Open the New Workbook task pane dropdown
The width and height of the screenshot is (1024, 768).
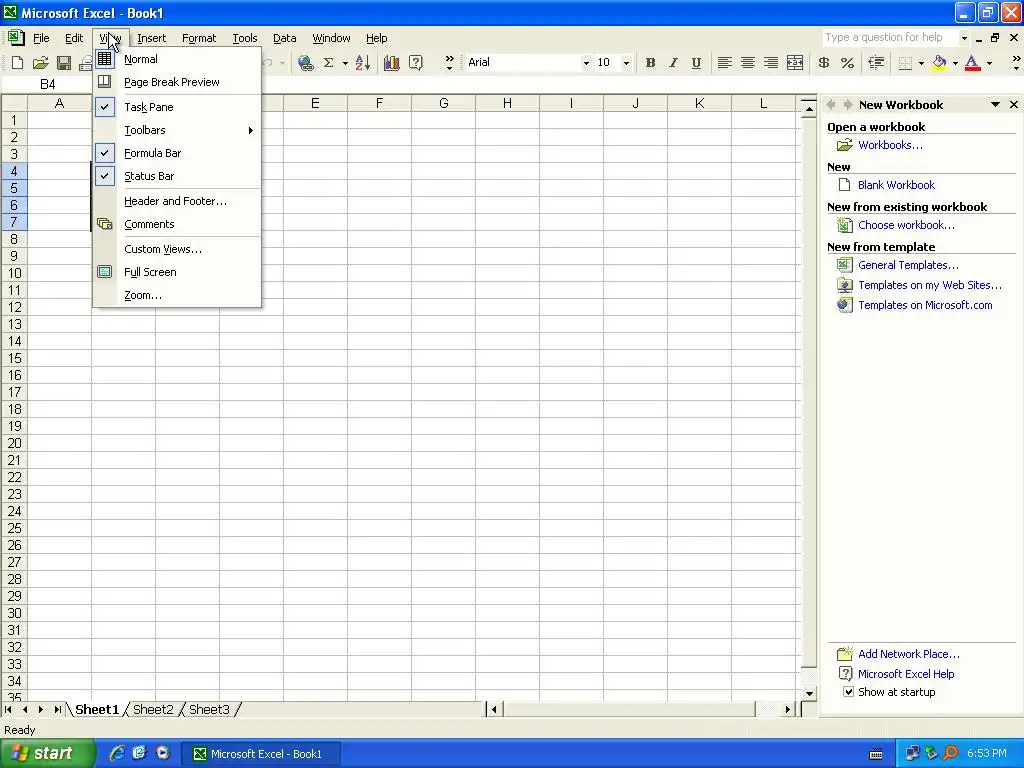click(x=995, y=104)
